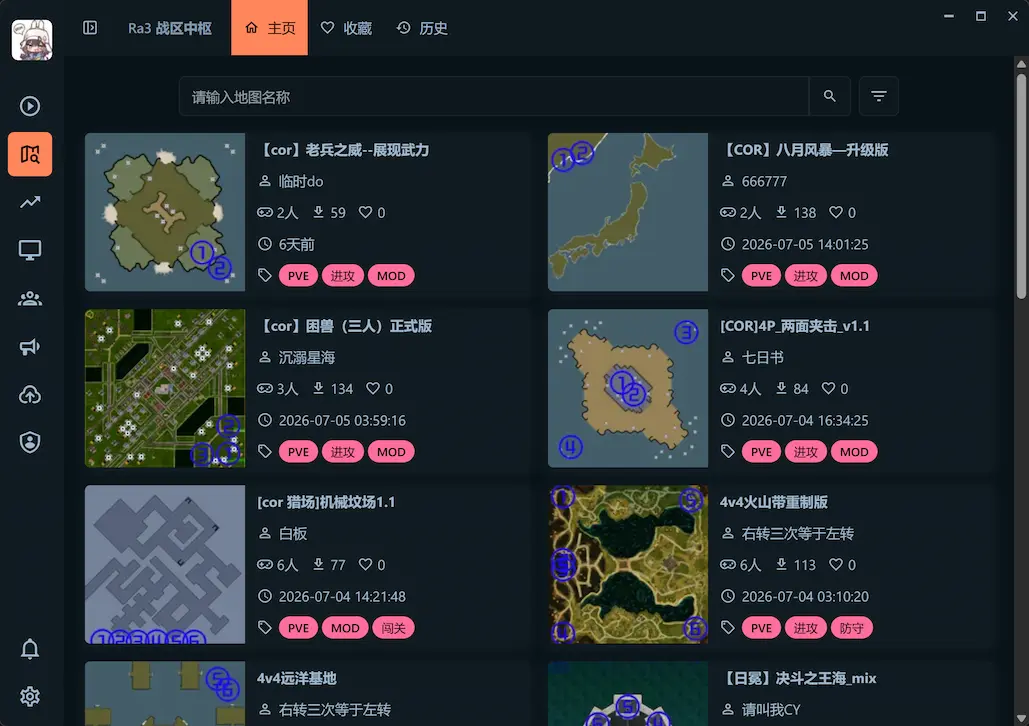1029x726 pixels.
Task: Click thumbnail of 老兵之威 map
Action: pos(165,212)
